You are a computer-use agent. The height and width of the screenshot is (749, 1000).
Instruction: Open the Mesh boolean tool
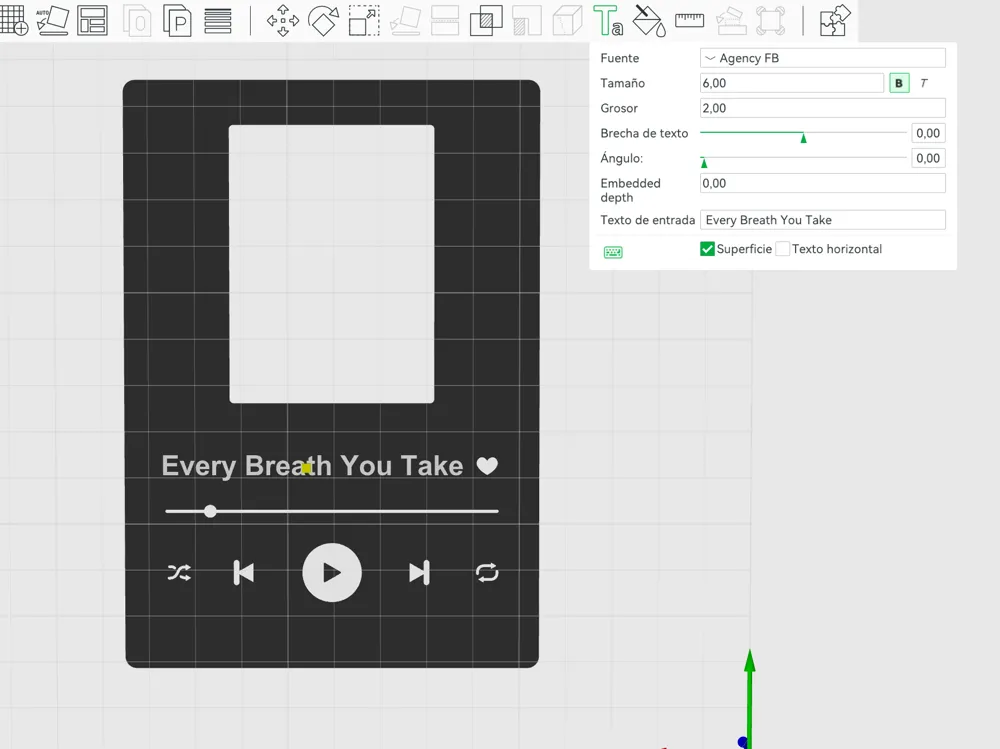(x=486, y=20)
